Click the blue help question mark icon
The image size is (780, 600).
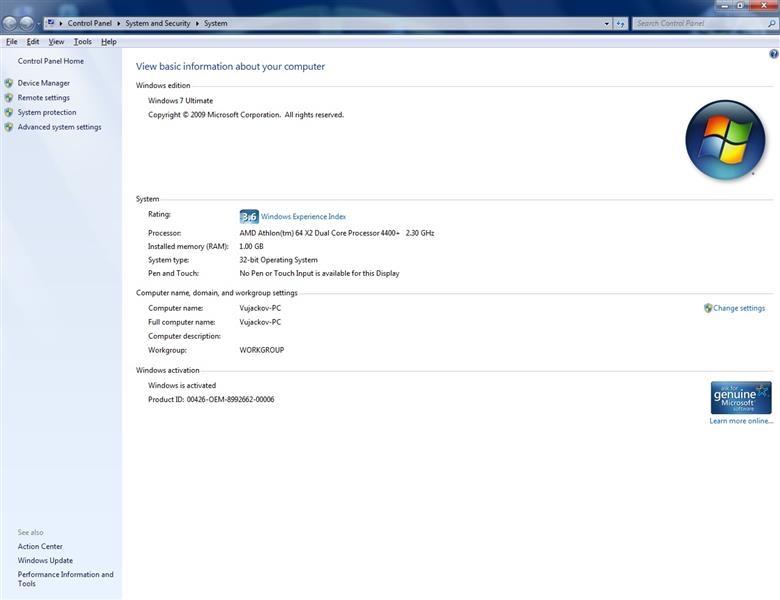(x=774, y=54)
